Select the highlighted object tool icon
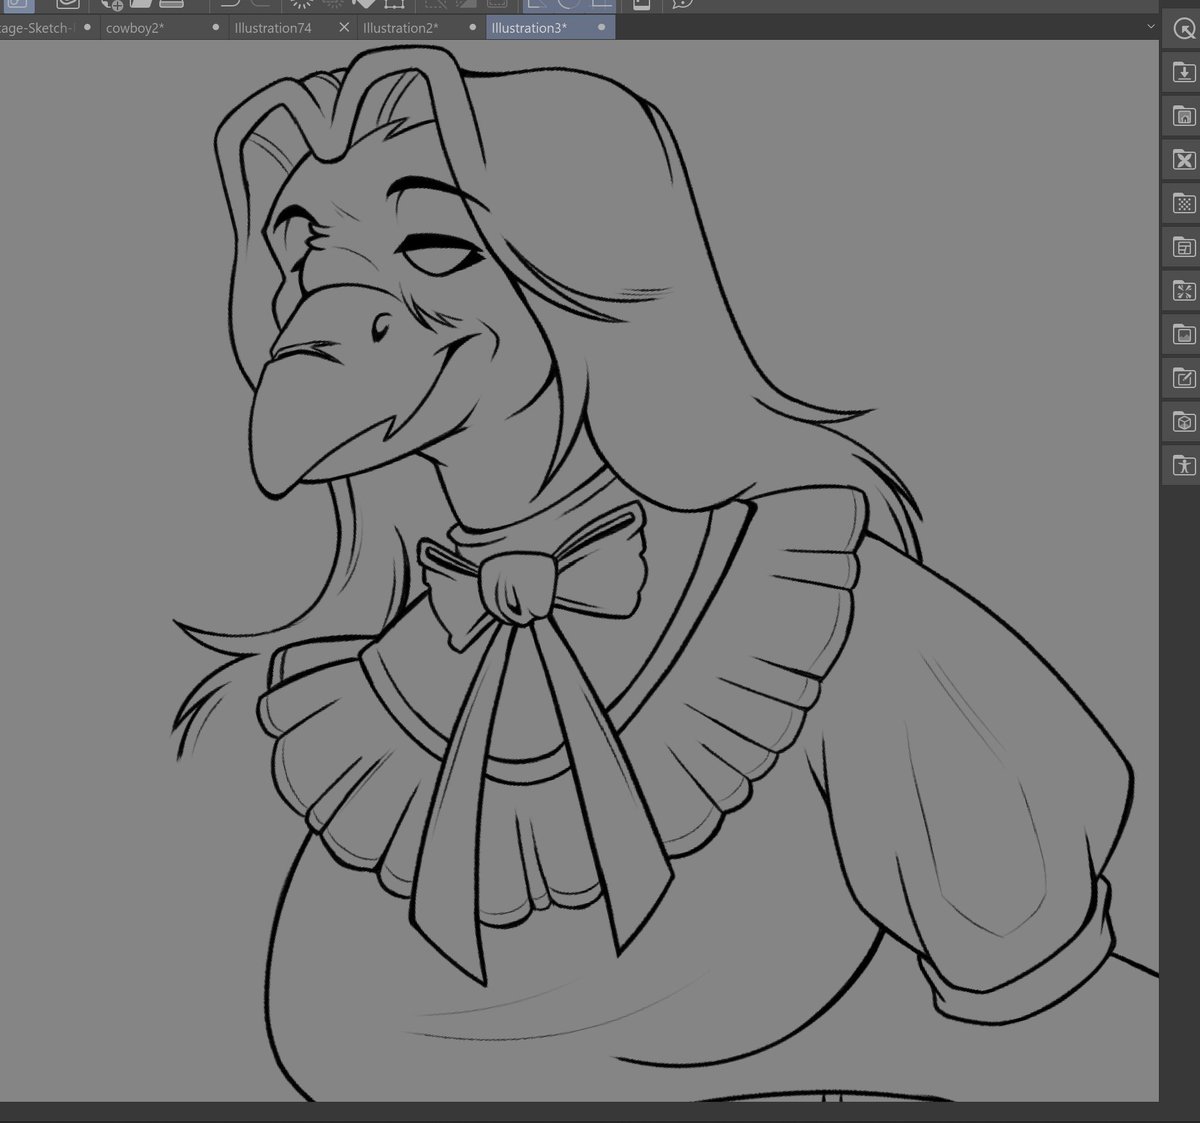The image size is (1200, 1123). click(x=18, y=5)
